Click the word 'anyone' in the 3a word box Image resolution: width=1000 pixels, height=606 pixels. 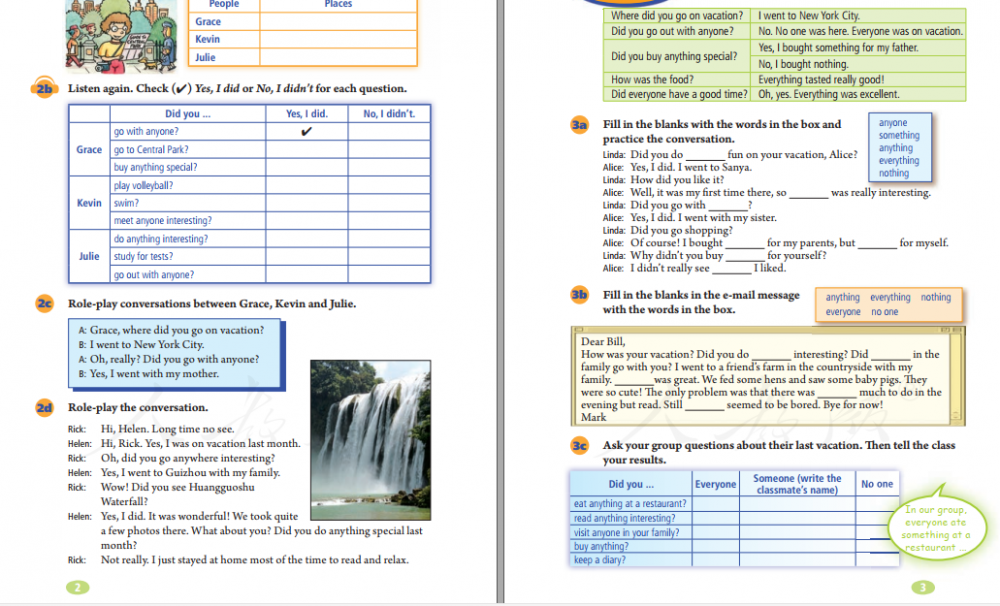pos(893,122)
